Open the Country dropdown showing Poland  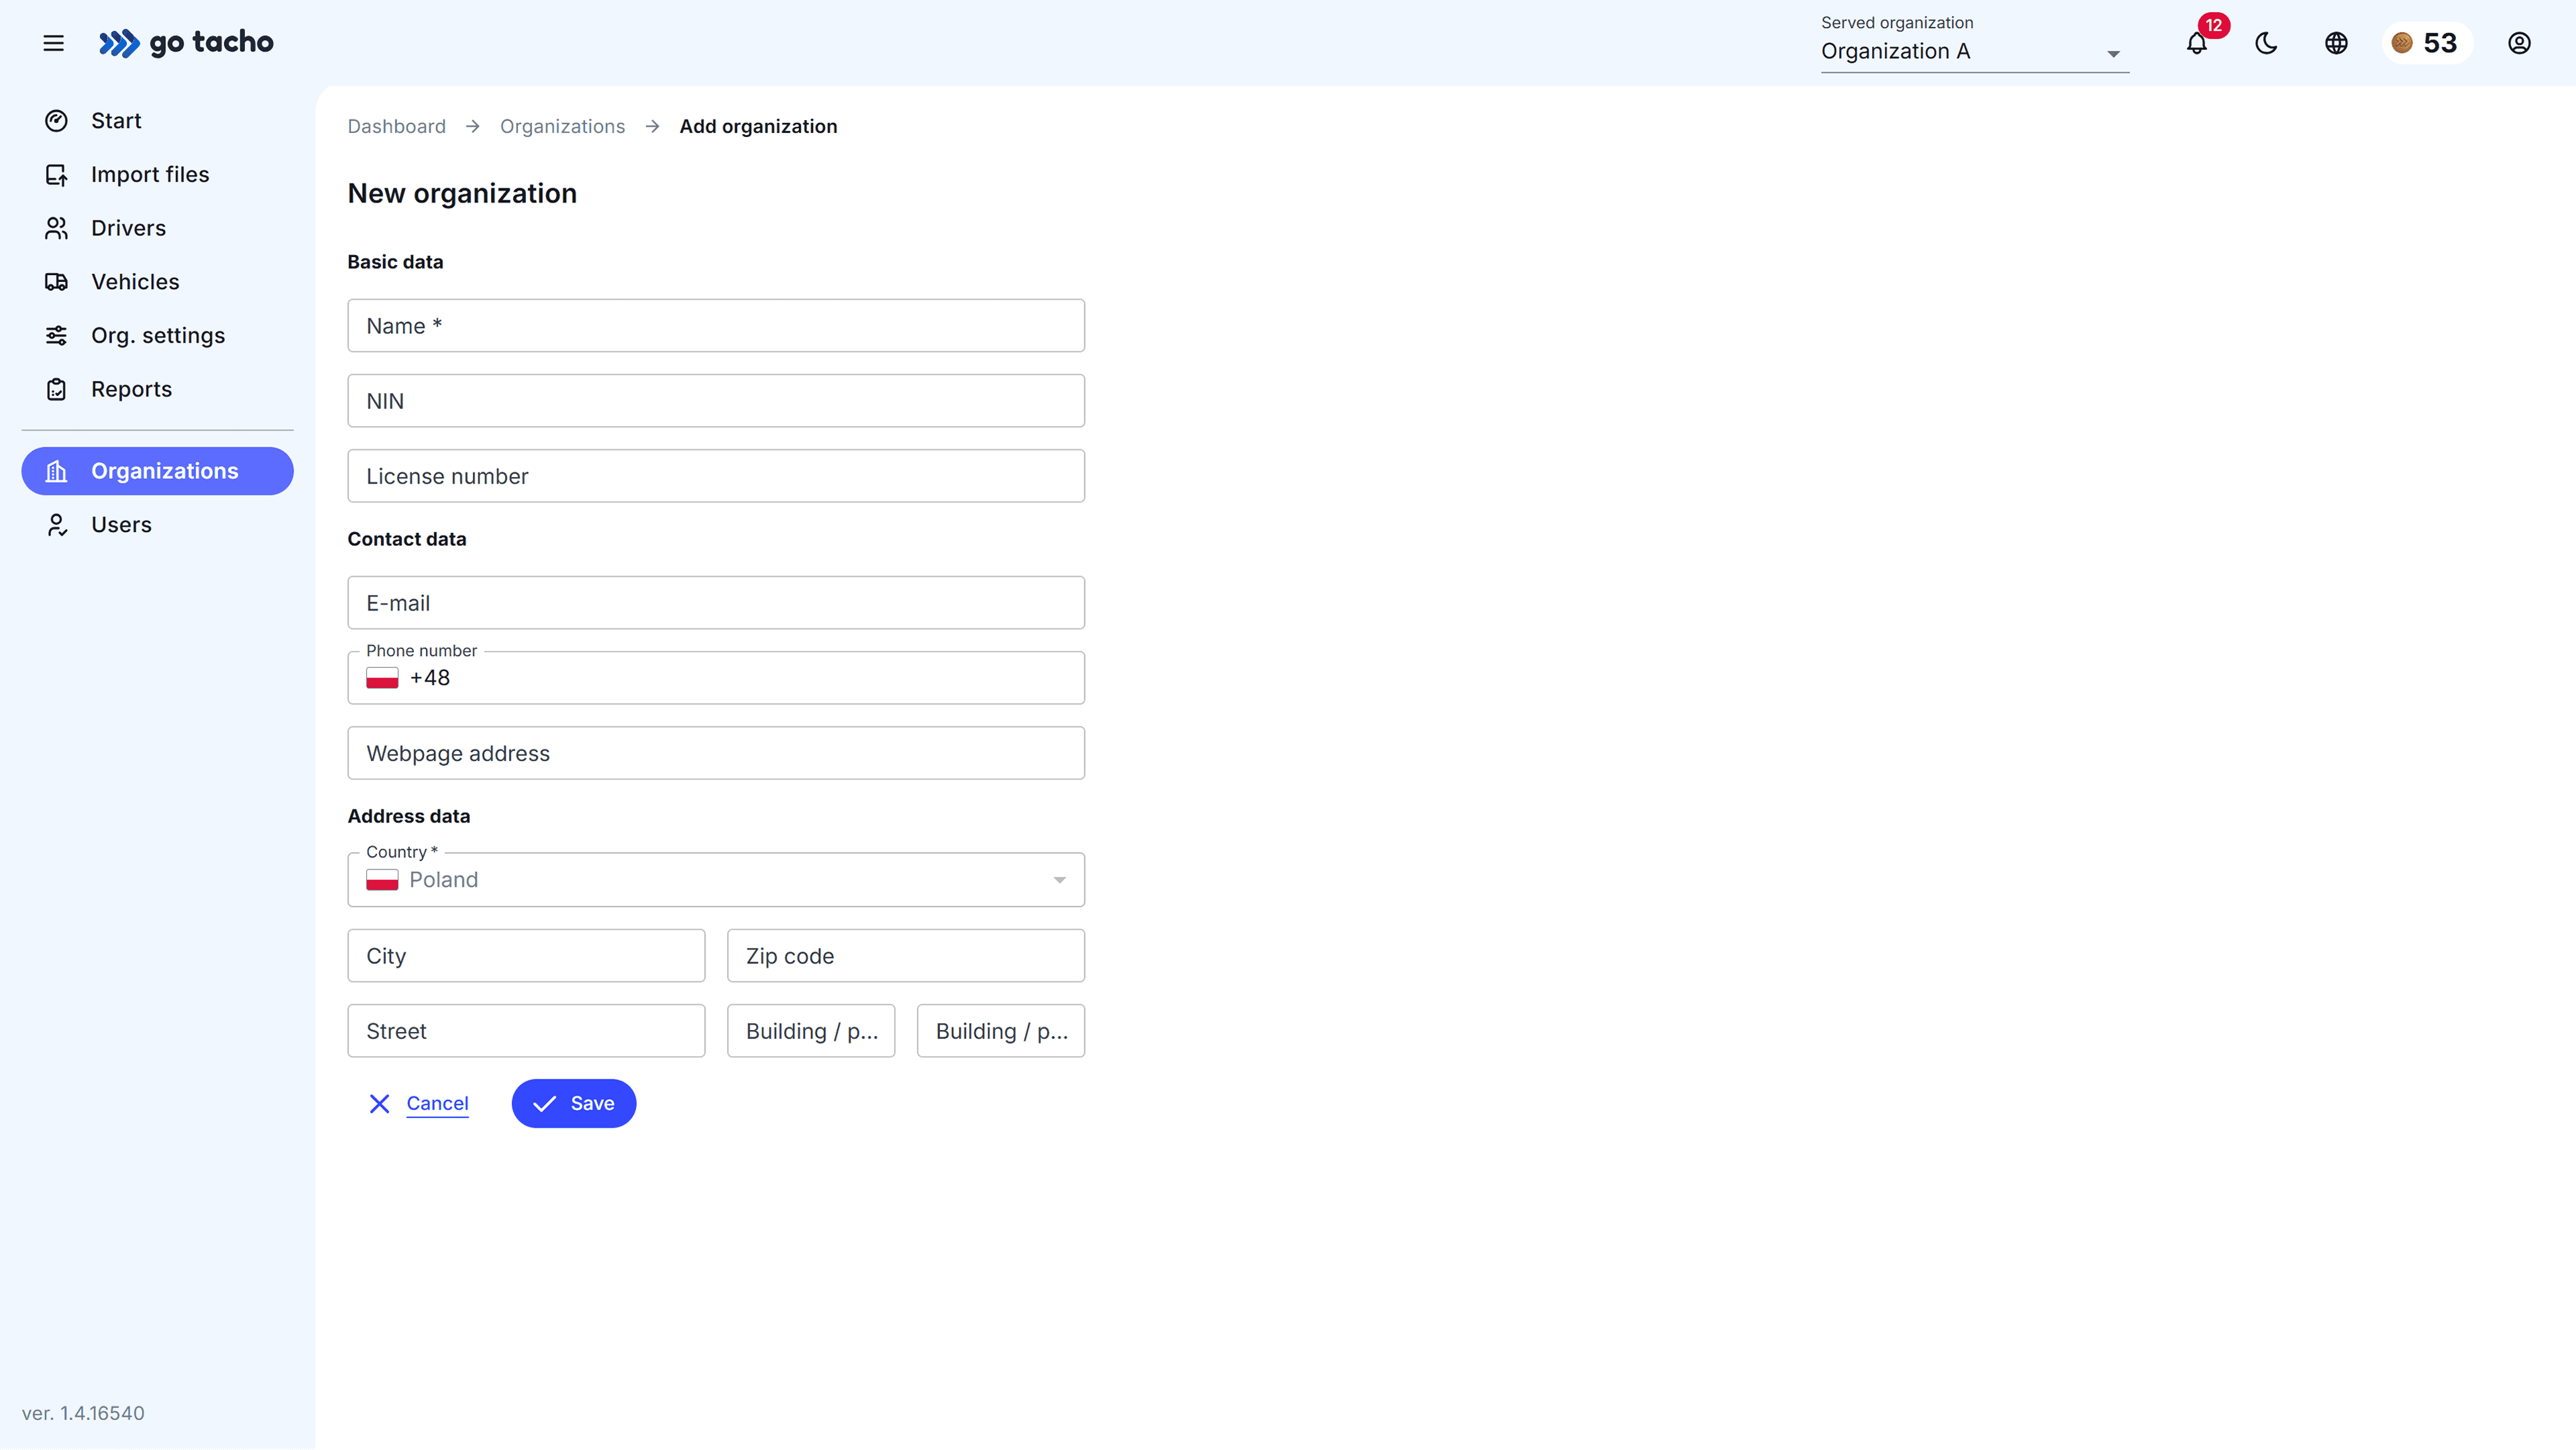716,880
